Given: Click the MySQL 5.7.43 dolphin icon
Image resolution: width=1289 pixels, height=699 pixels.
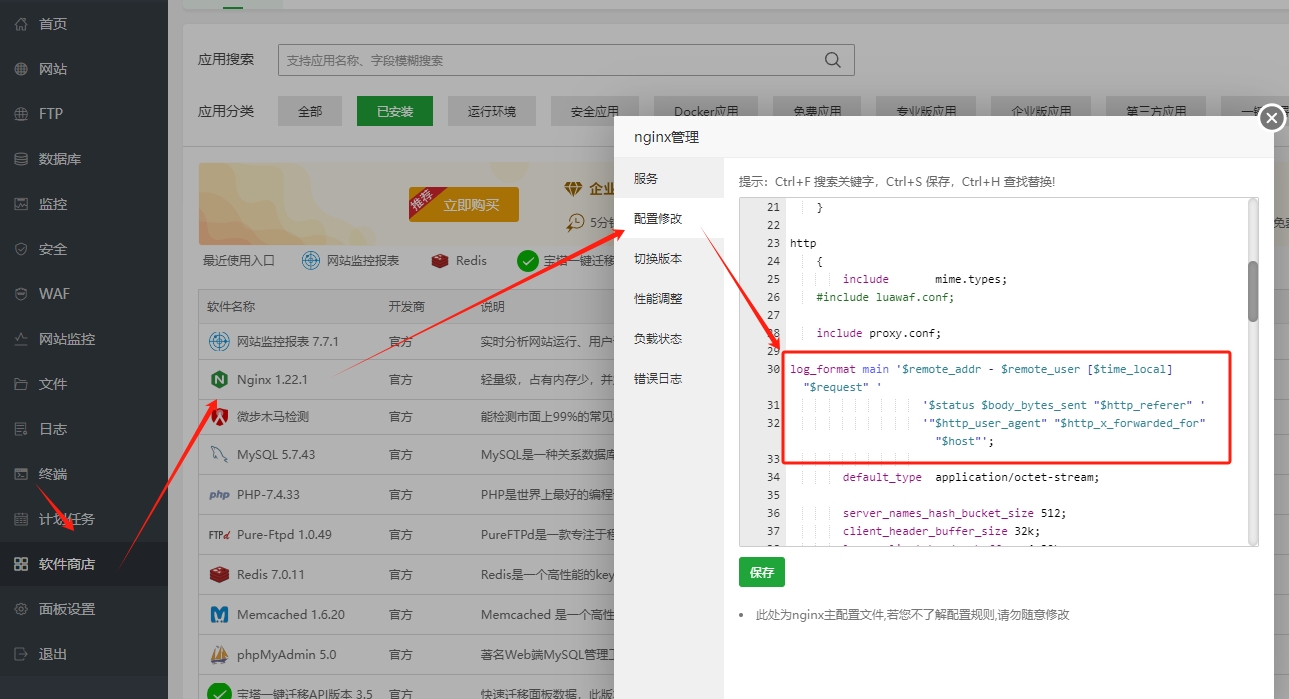Looking at the screenshot, I should [219, 455].
